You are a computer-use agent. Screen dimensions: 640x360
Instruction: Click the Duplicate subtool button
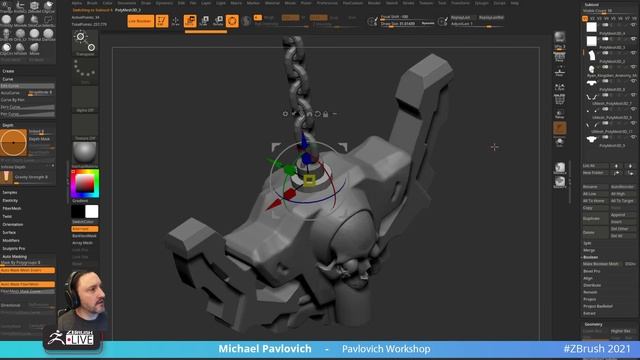point(595,218)
